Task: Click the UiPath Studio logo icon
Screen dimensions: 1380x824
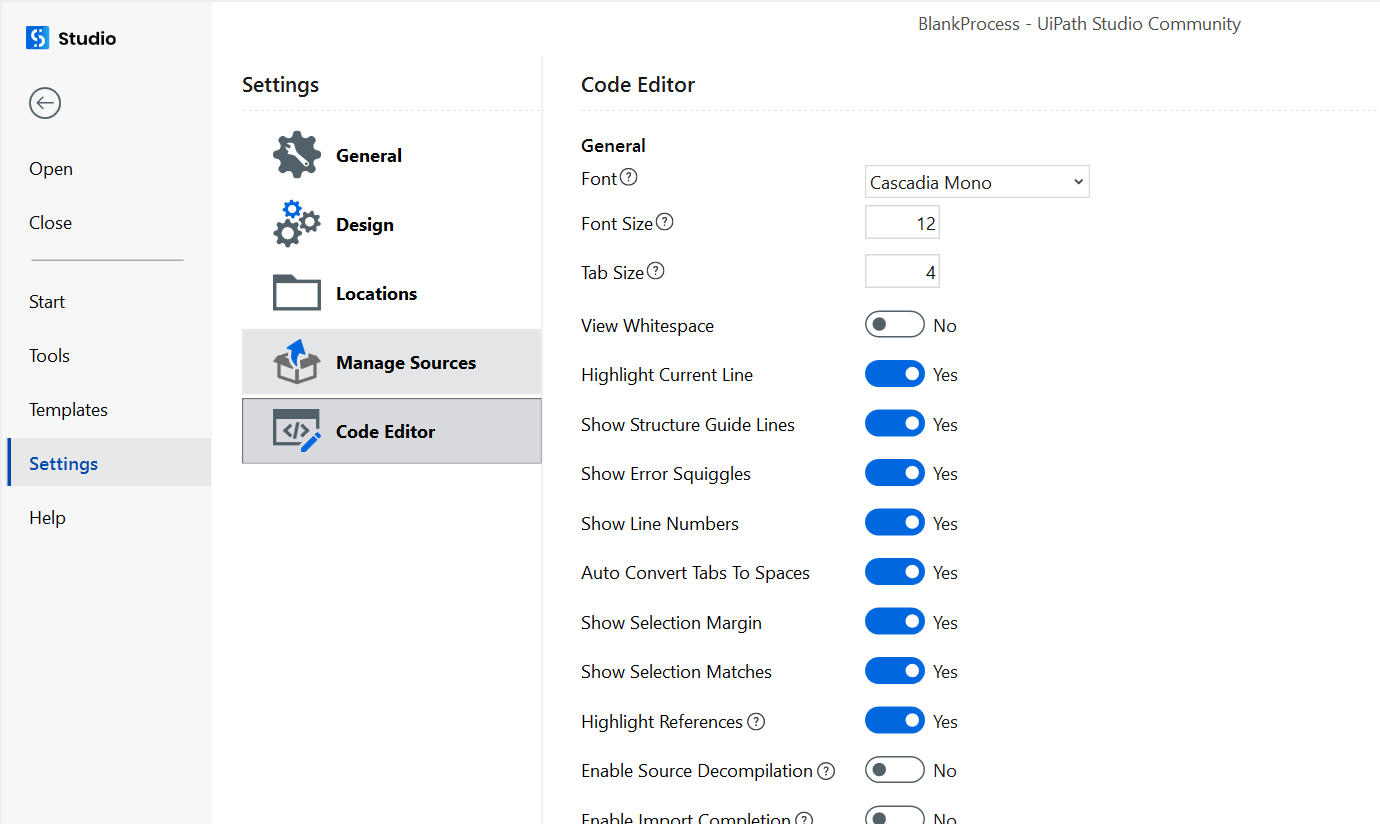Action: pos(37,38)
